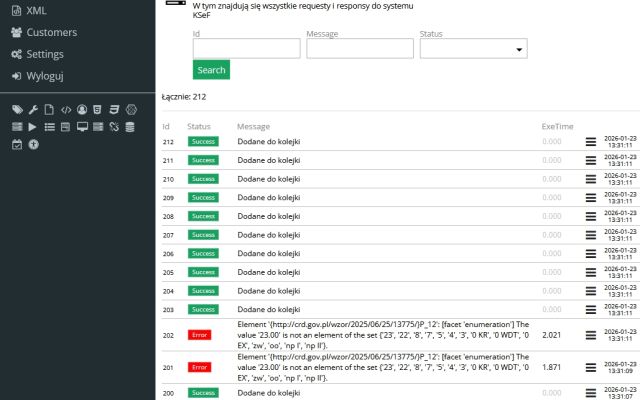
Task: Focus the Id filter input field
Action: coord(246,49)
